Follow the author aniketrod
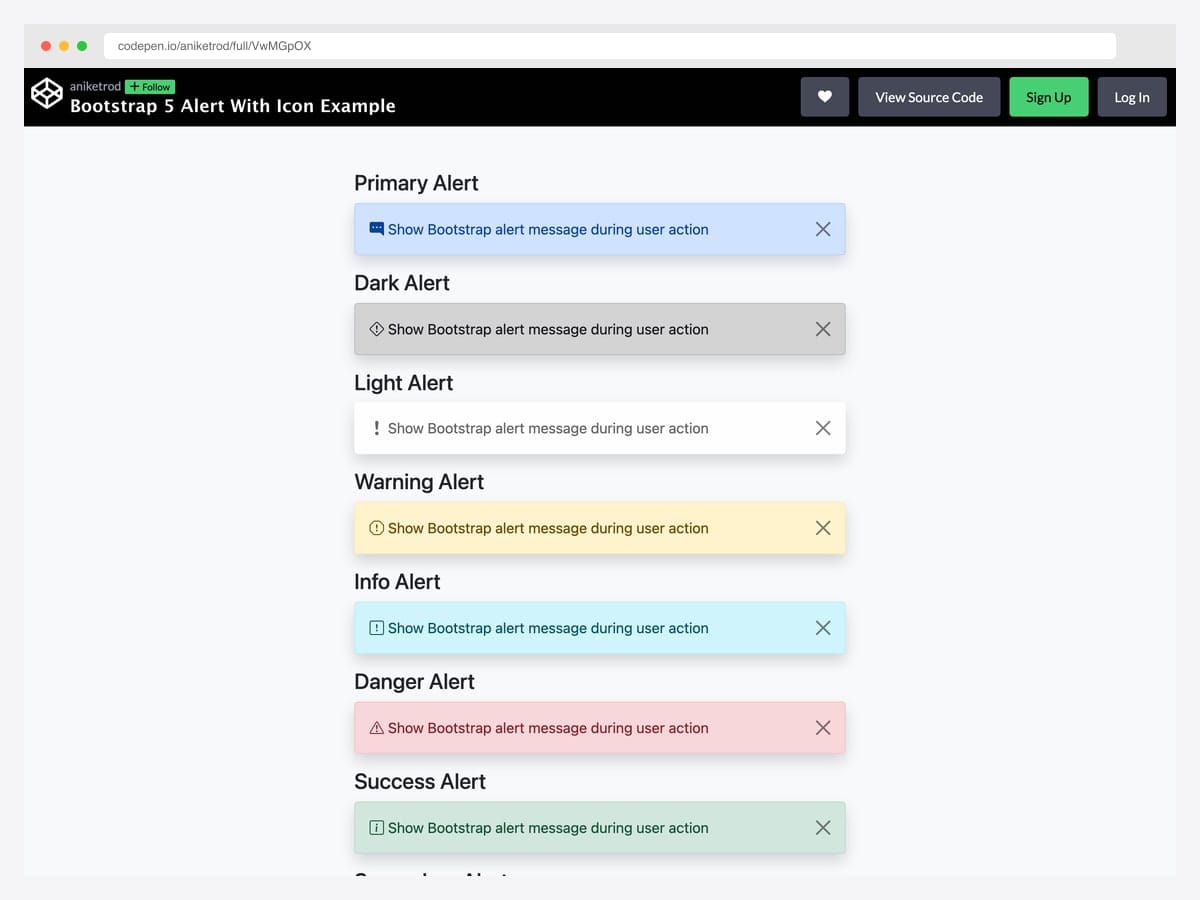Image resolution: width=1200 pixels, height=900 pixels. pos(150,87)
